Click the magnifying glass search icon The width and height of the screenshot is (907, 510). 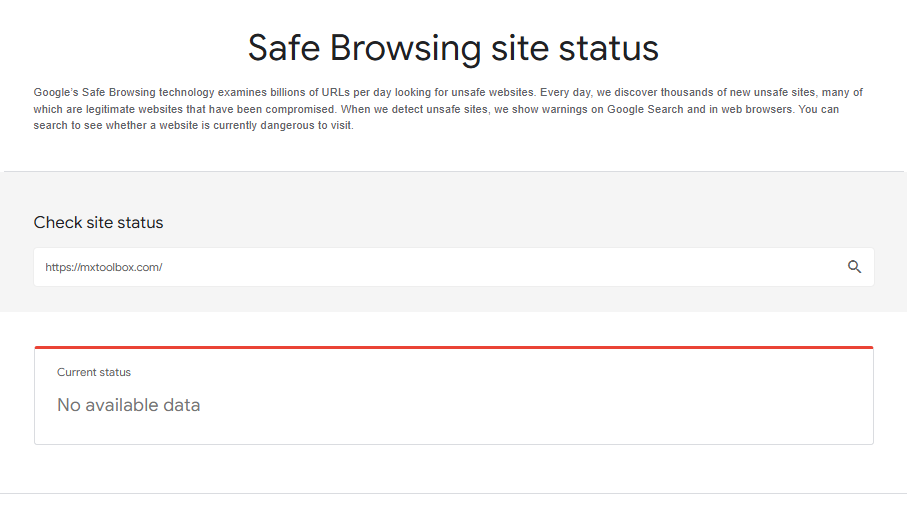(x=854, y=267)
